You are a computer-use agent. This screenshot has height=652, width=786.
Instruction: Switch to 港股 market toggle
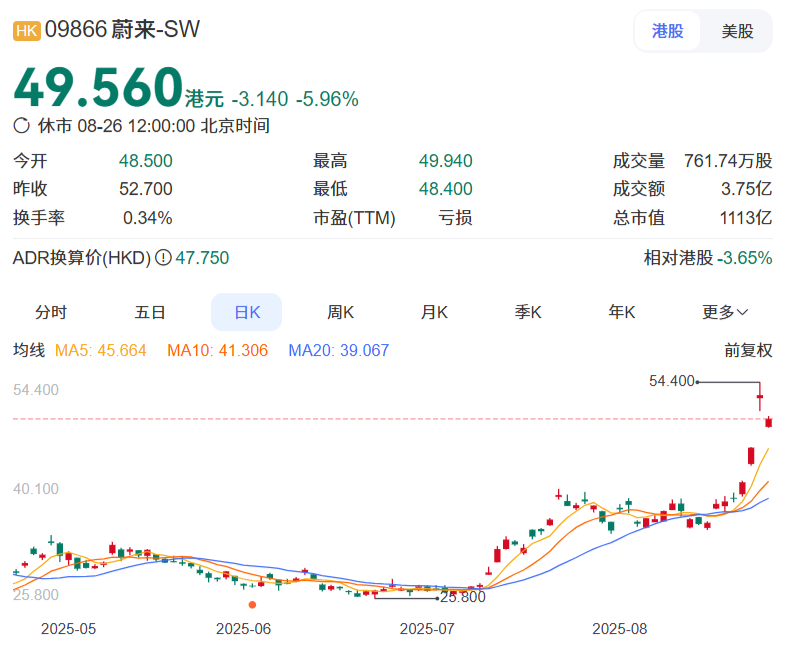(667, 31)
